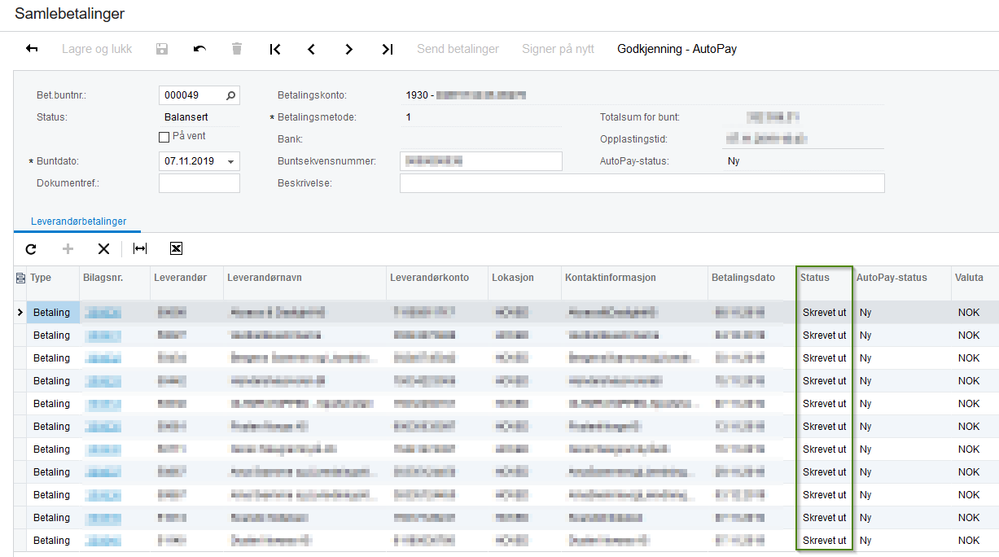Go to previous record arrow
Image resolution: width=999 pixels, height=557 pixels.
point(312,49)
